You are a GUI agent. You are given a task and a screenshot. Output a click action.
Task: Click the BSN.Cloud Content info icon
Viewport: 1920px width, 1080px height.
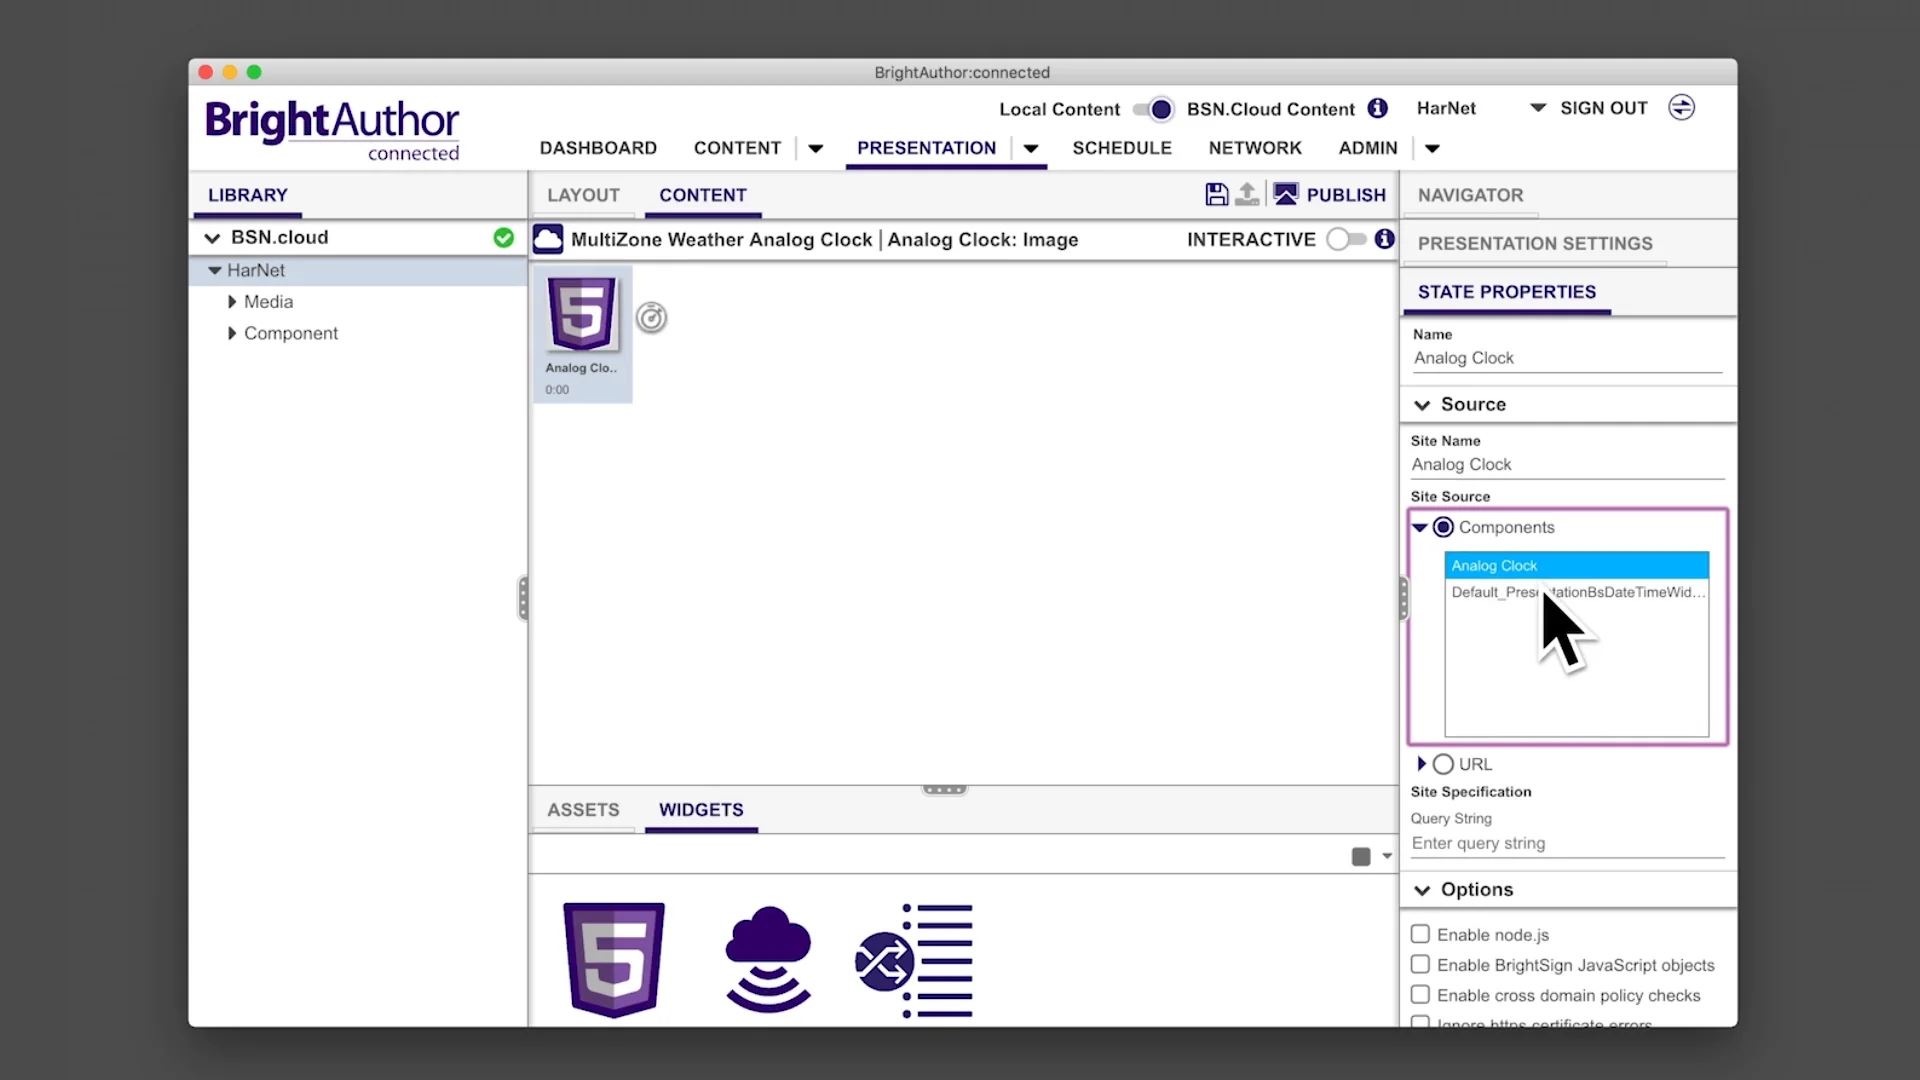coord(1378,108)
